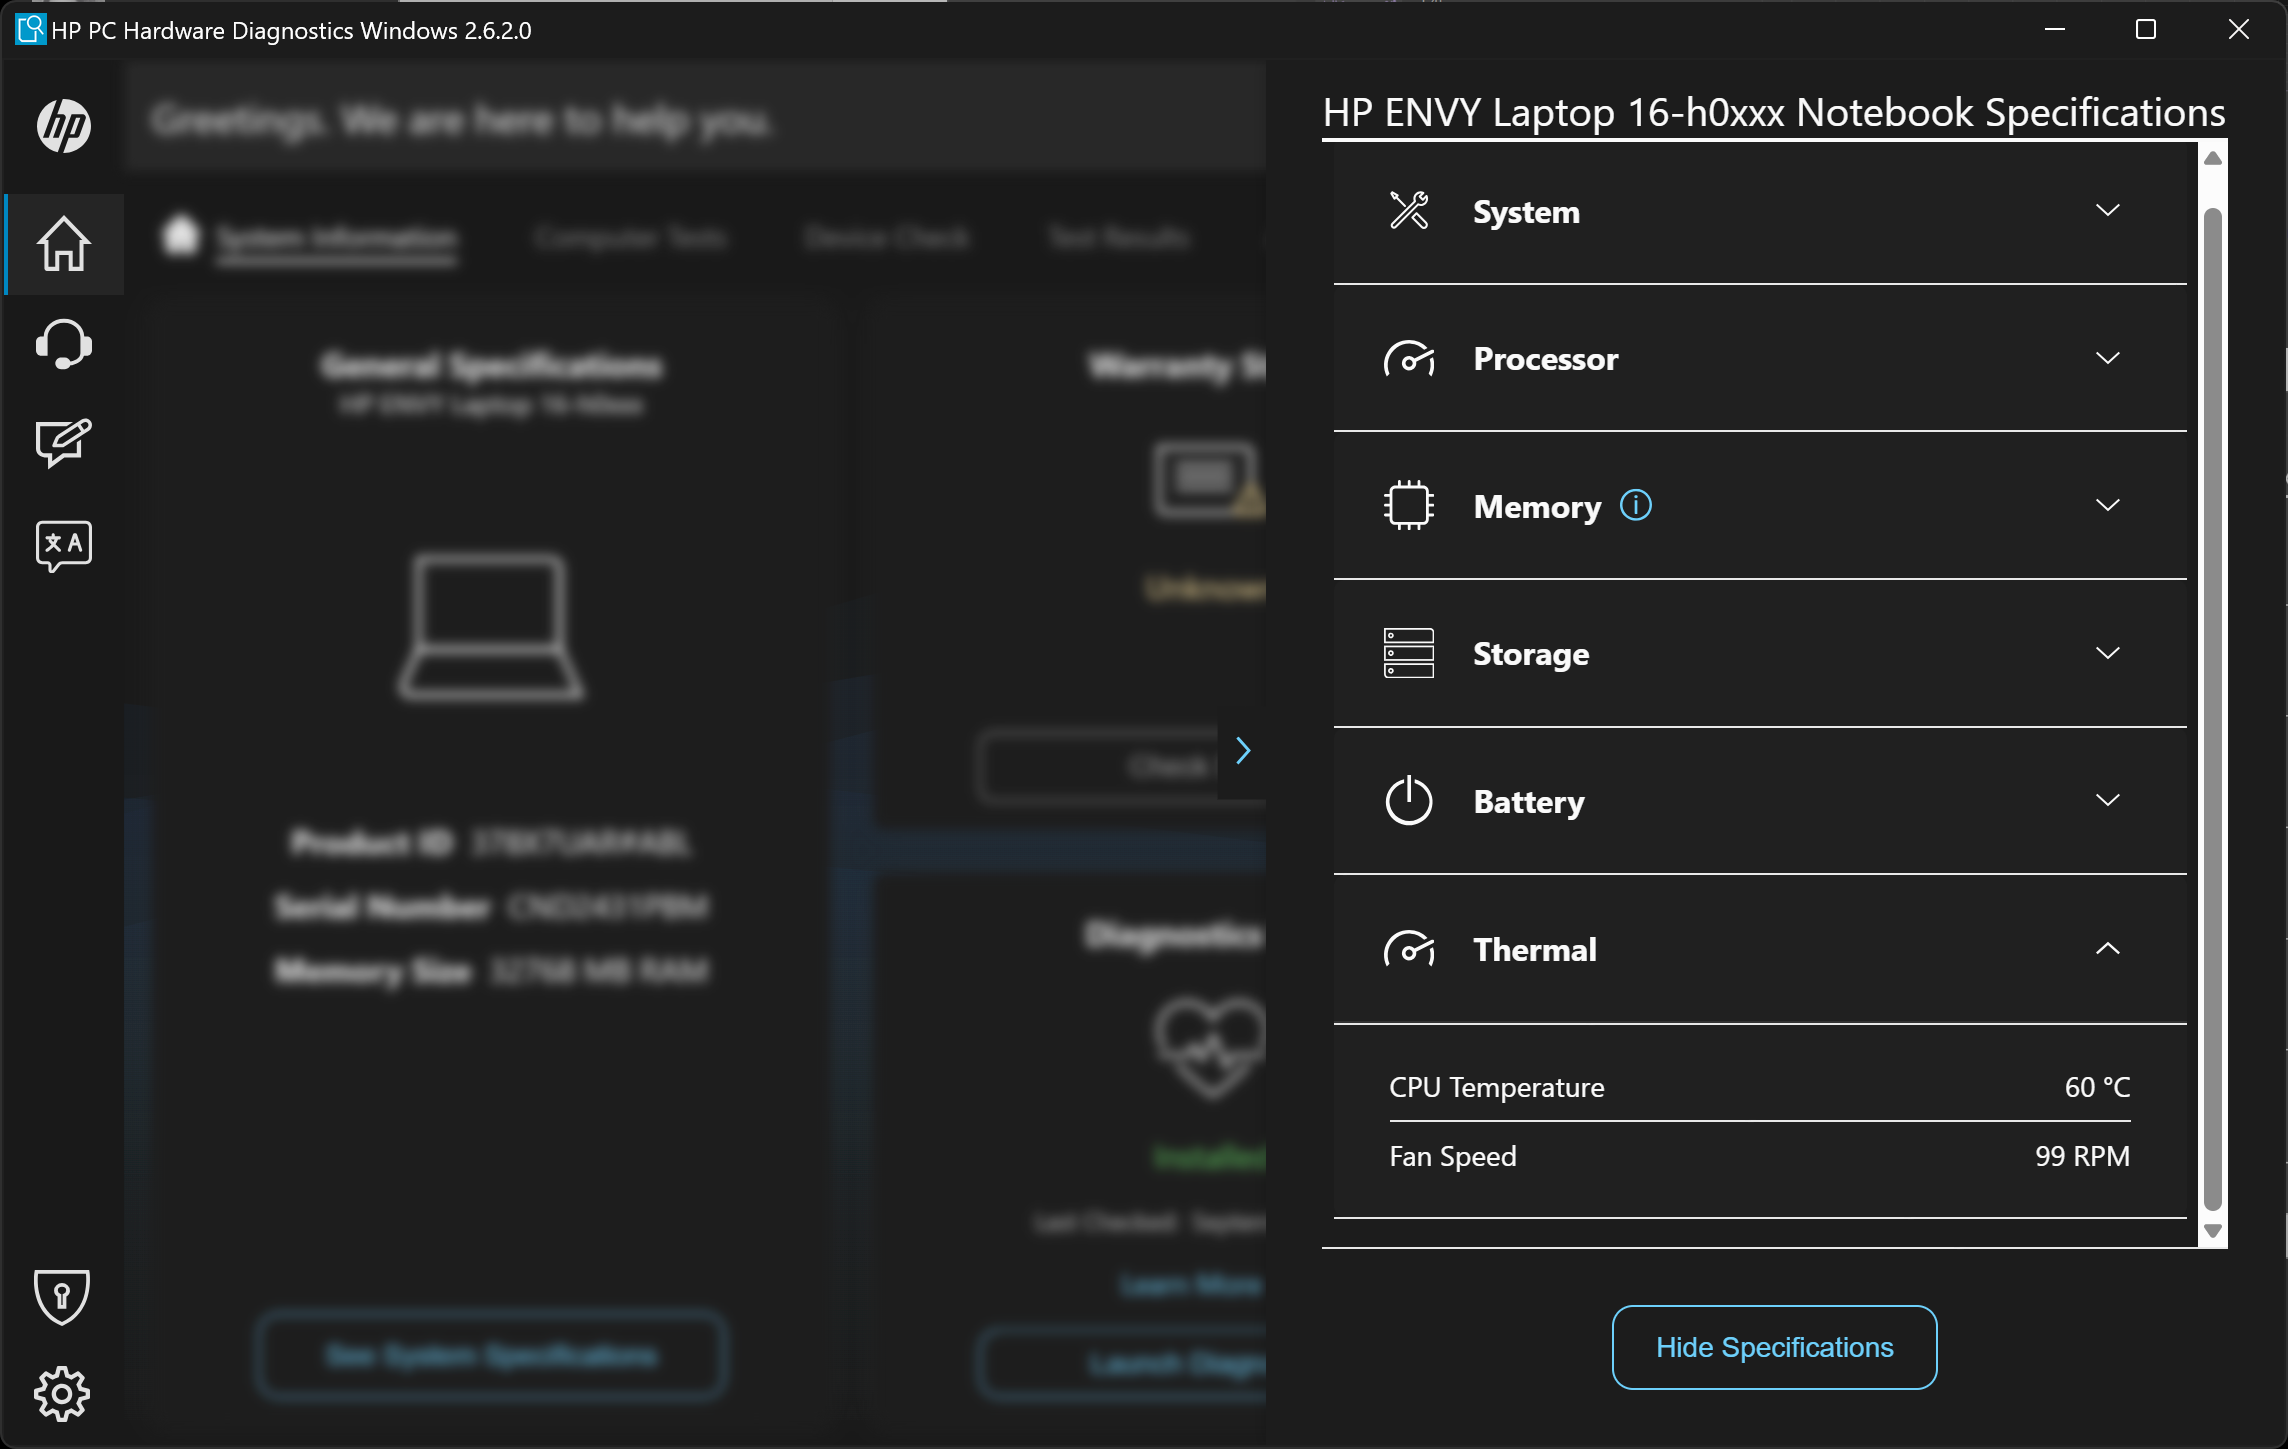This screenshot has width=2288, height=1449.
Task: Click the Thermal section heading text
Action: coord(1534,949)
